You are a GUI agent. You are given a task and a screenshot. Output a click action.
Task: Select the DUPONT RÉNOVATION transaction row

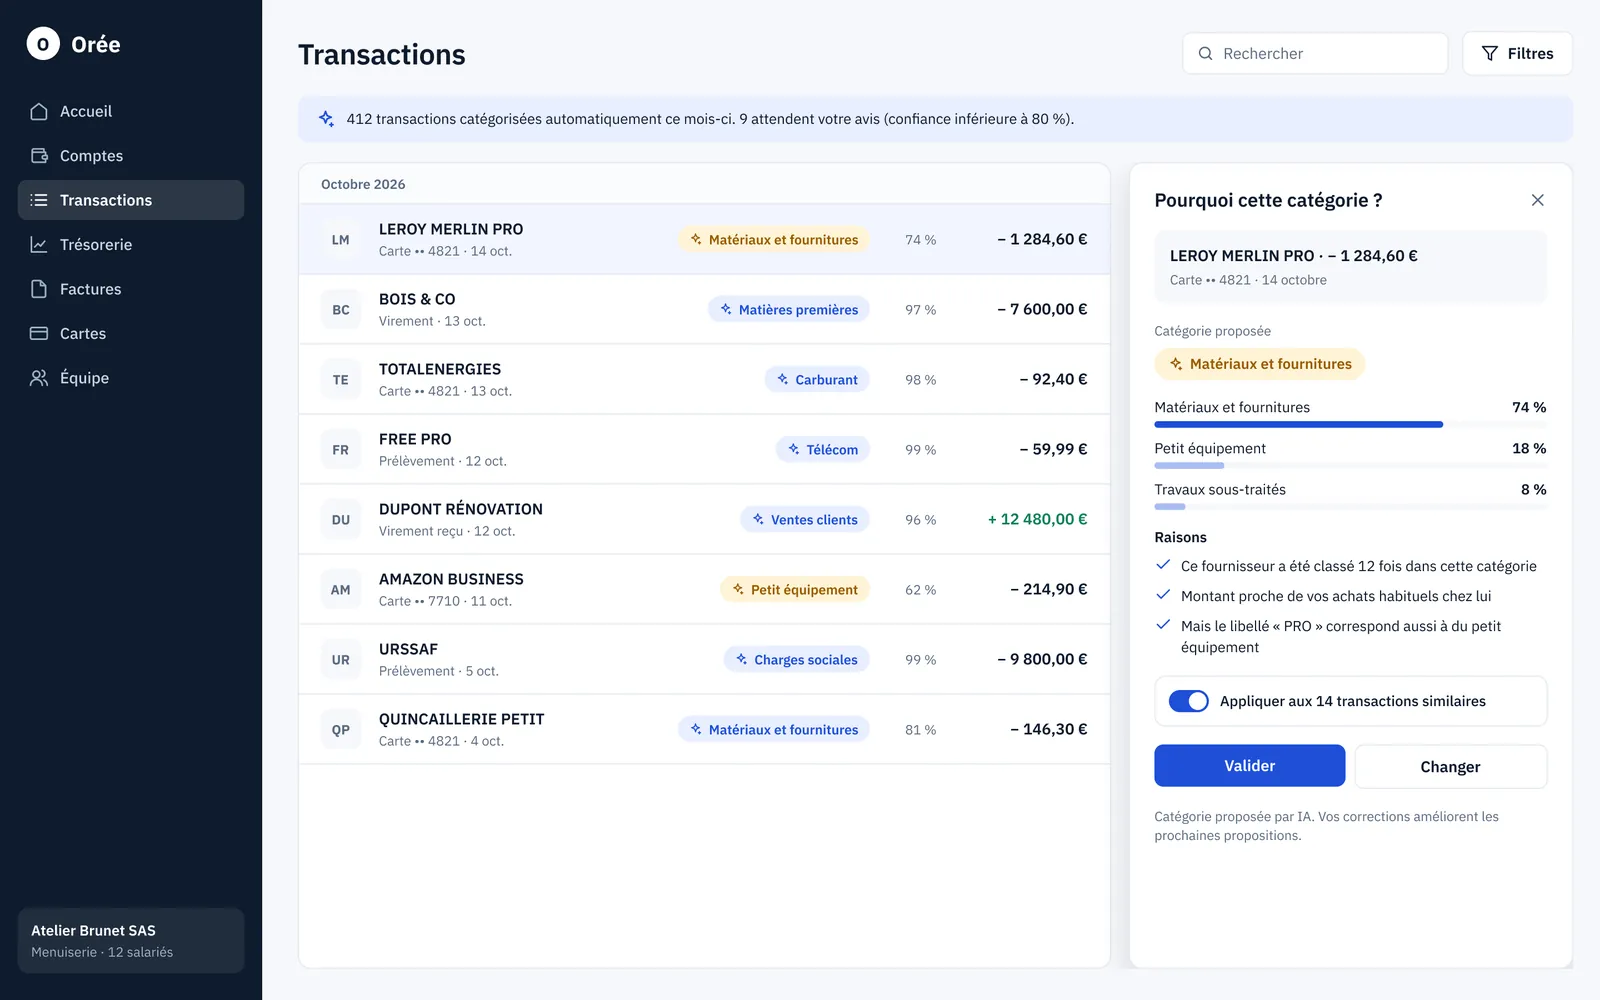coord(704,520)
